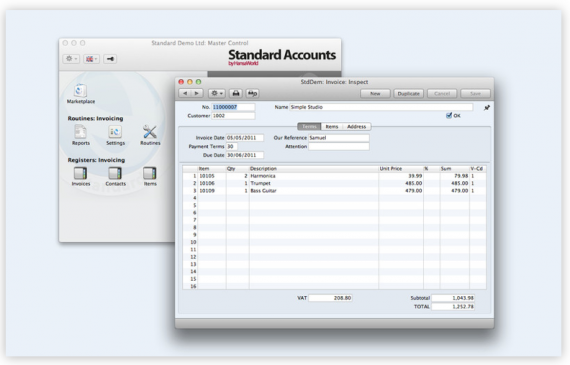The height and width of the screenshot is (365, 570).
Task: Select Harmonica description cell
Action: click(x=314, y=176)
